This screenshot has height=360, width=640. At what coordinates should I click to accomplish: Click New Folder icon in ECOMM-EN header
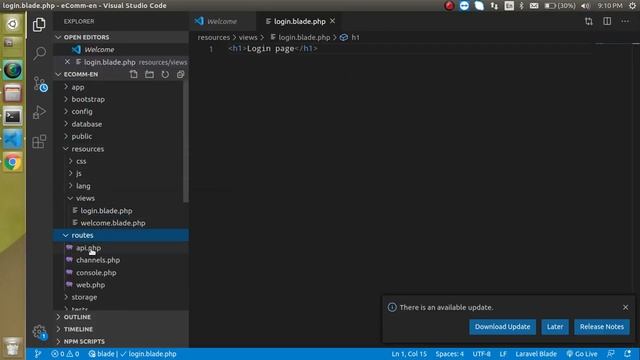(149, 74)
